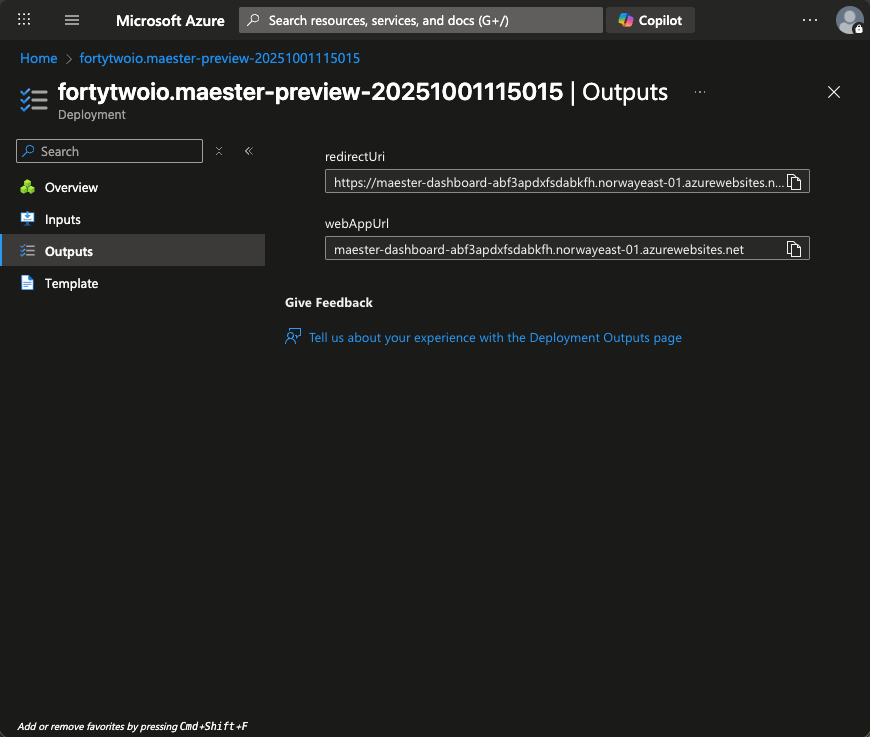Screen dimensions: 870x737
Task: Close the Outputs blade with X
Action: pyautogui.click(x=834, y=92)
